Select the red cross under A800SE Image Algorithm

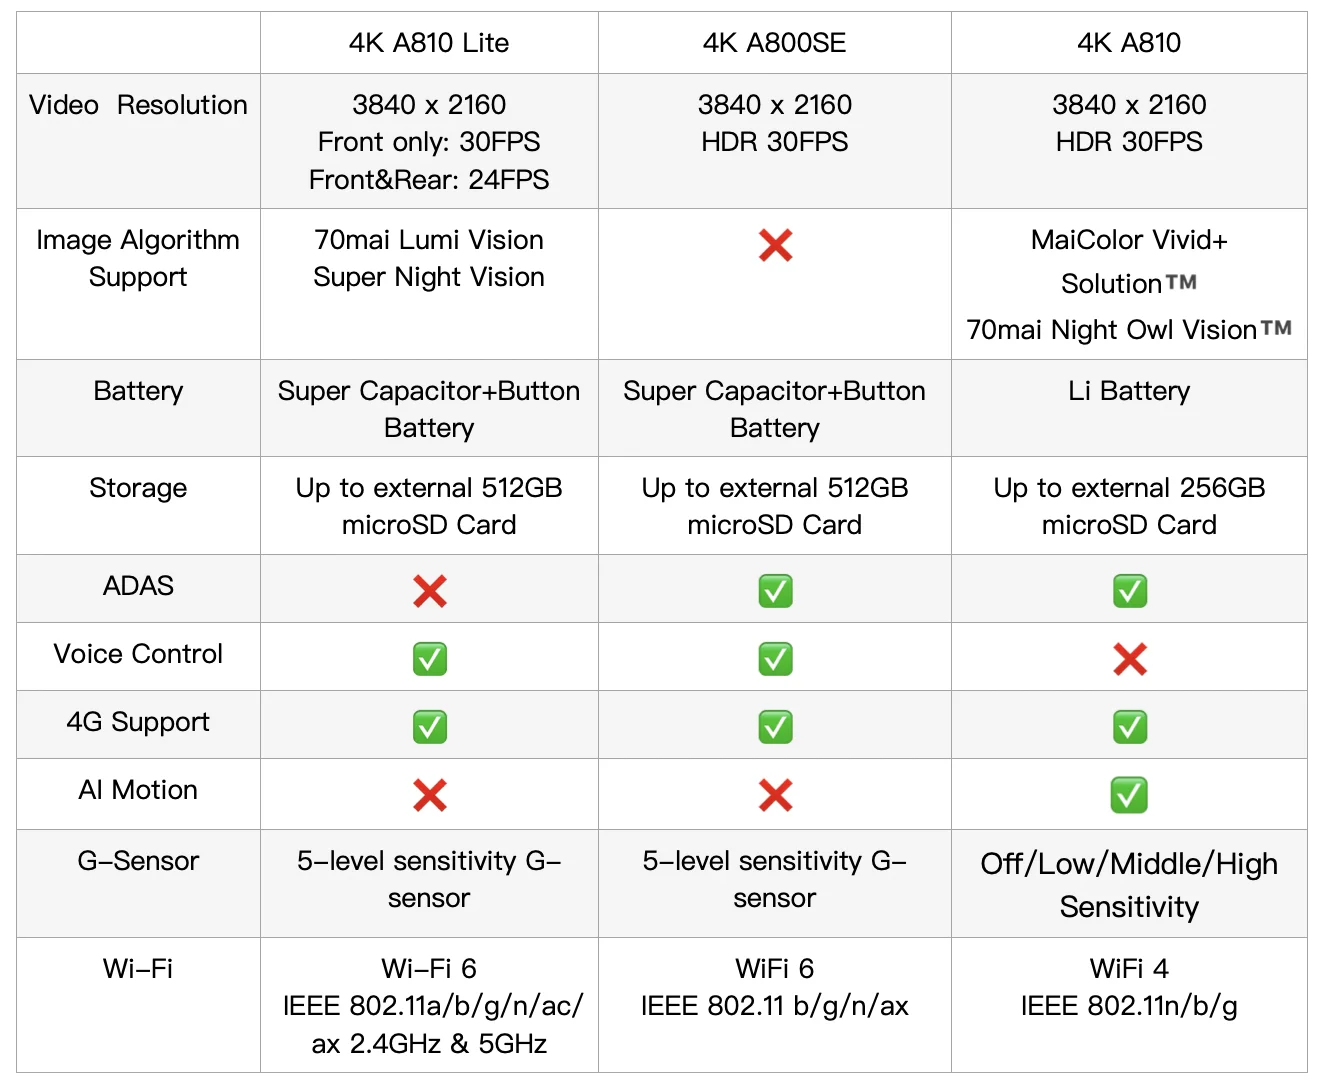[775, 245]
